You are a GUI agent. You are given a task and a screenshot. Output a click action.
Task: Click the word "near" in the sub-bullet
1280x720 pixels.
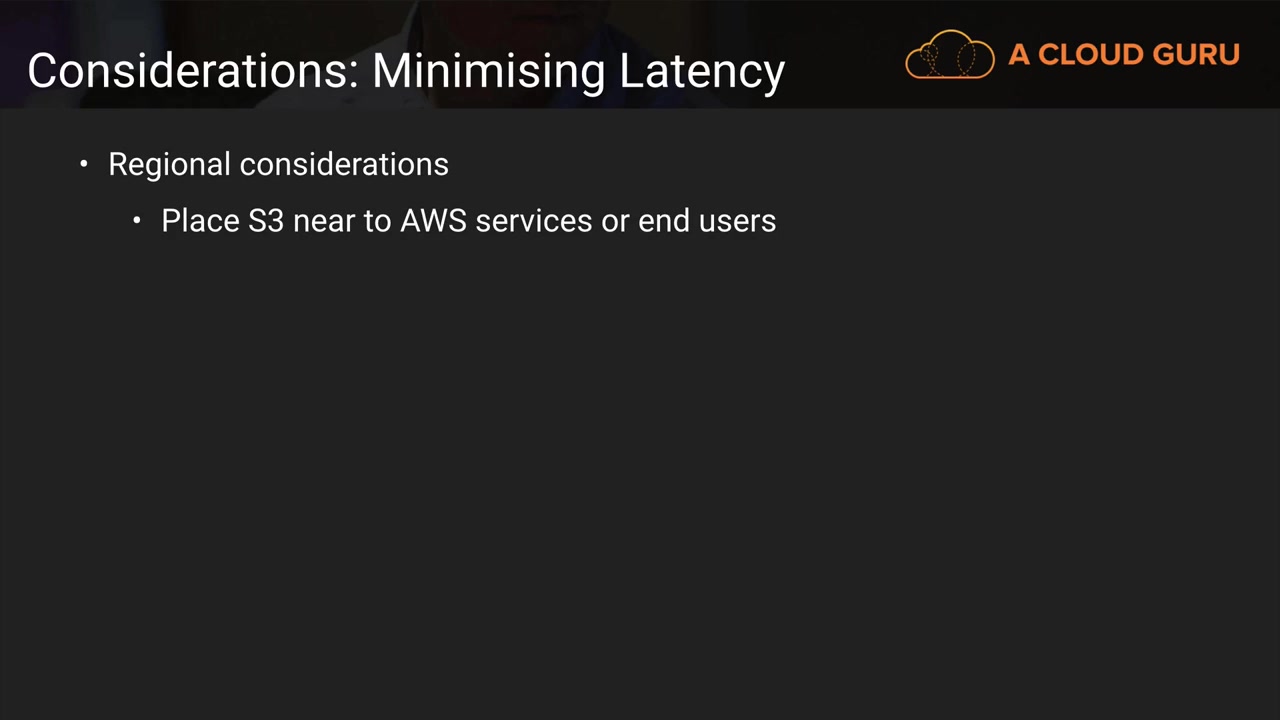(324, 221)
